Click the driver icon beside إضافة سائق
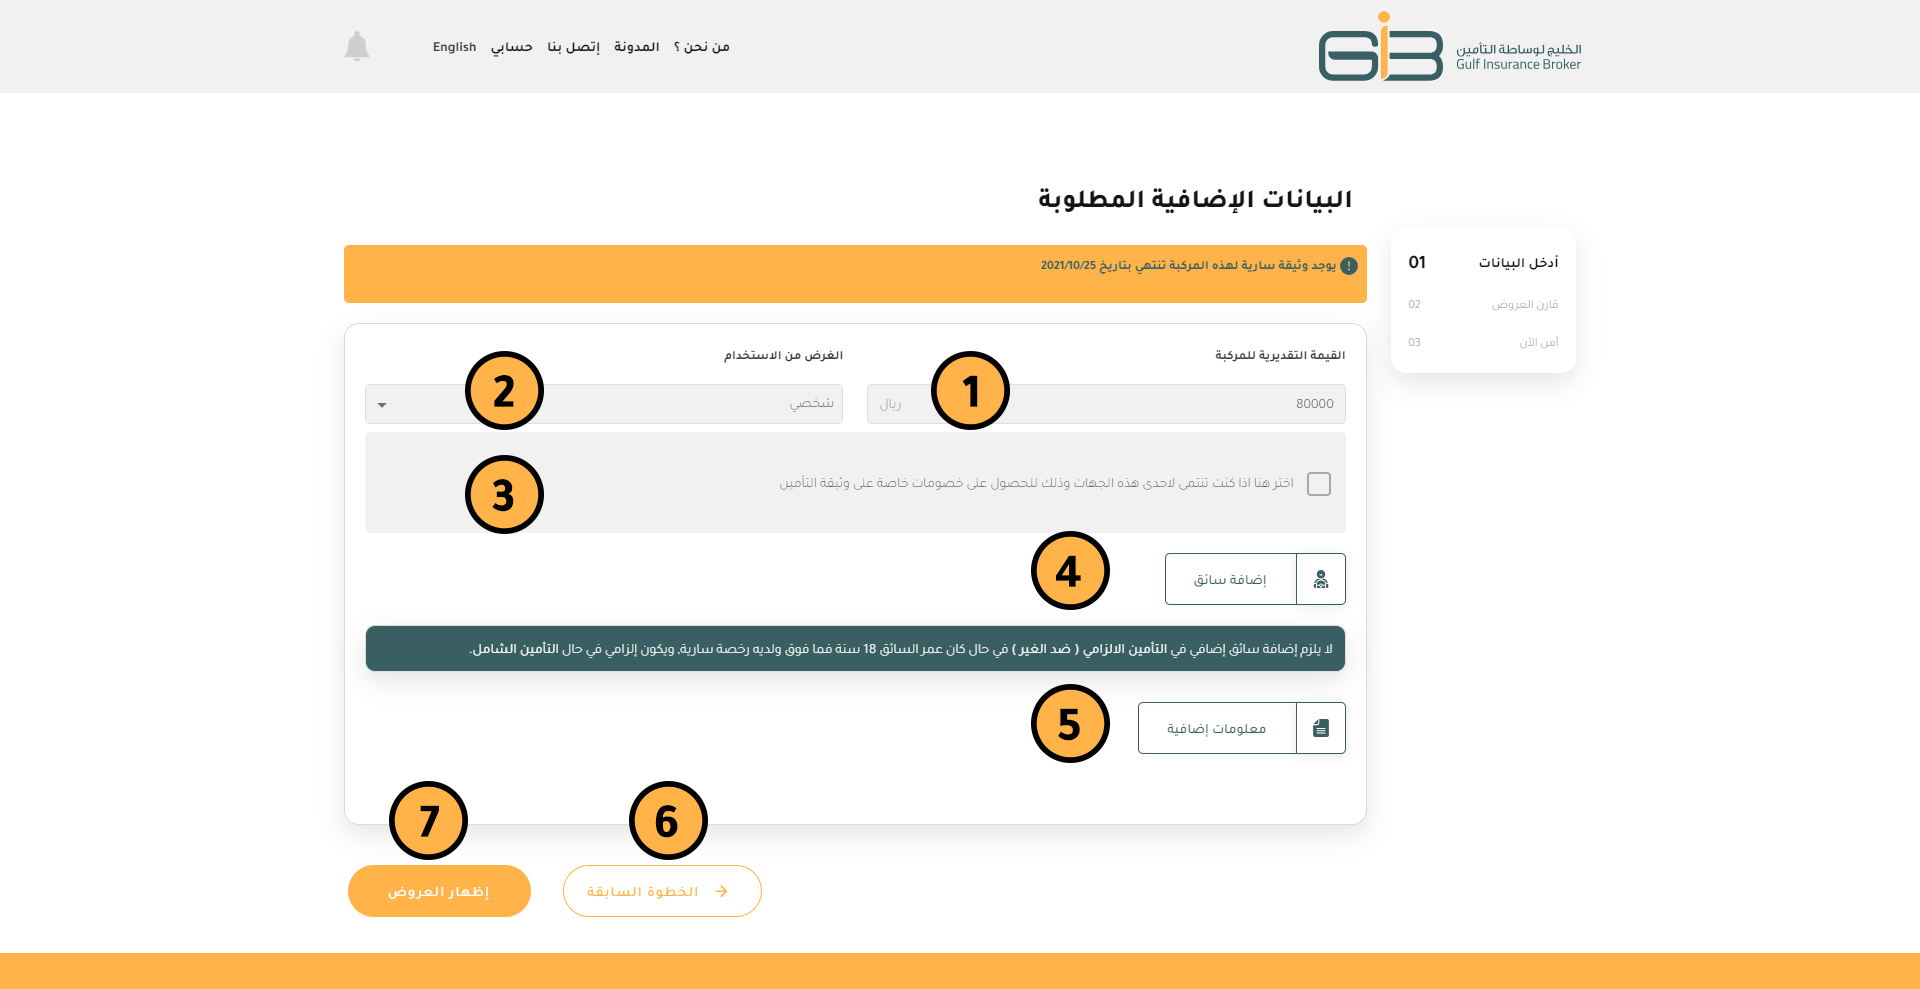Screen dimensions: 1920x989 [1320, 579]
